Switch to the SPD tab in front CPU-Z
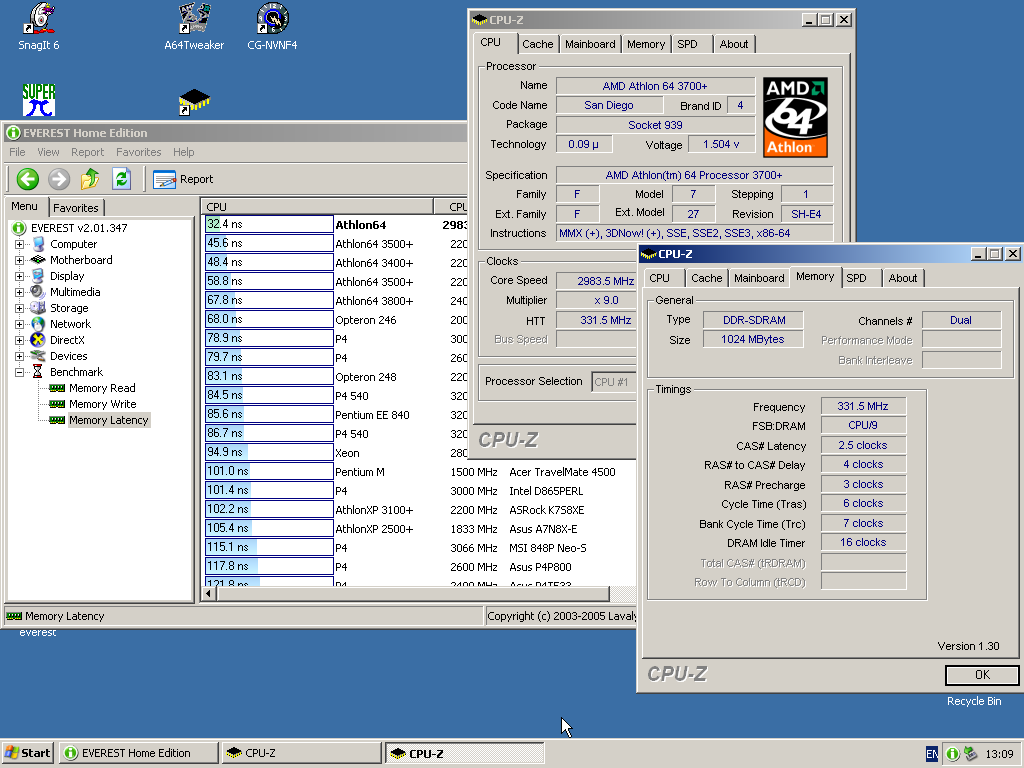1024x768 pixels. 856,278
